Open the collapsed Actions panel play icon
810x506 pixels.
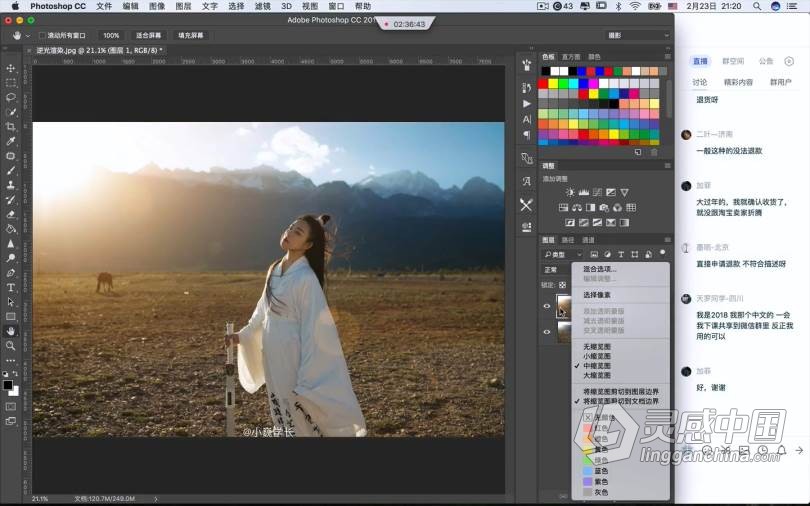point(526,103)
